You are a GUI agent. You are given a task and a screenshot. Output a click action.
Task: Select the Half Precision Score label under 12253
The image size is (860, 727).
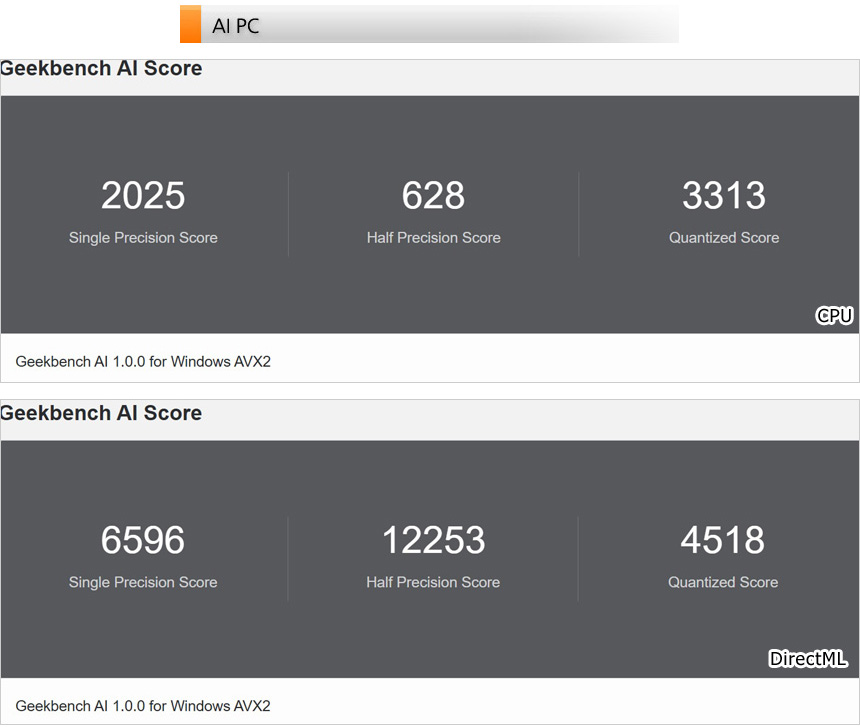coord(433,582)
